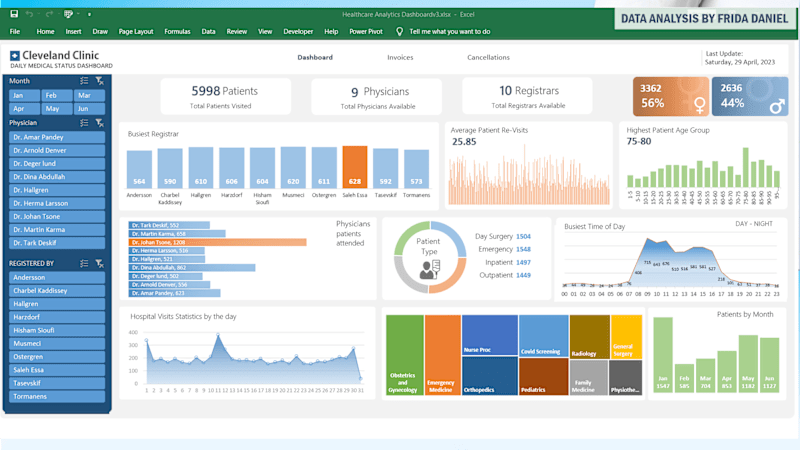The width and height of the screenshot is (800, 450).
Task: Click the Save icon in quick access toolbar
Action: point(14,14)
